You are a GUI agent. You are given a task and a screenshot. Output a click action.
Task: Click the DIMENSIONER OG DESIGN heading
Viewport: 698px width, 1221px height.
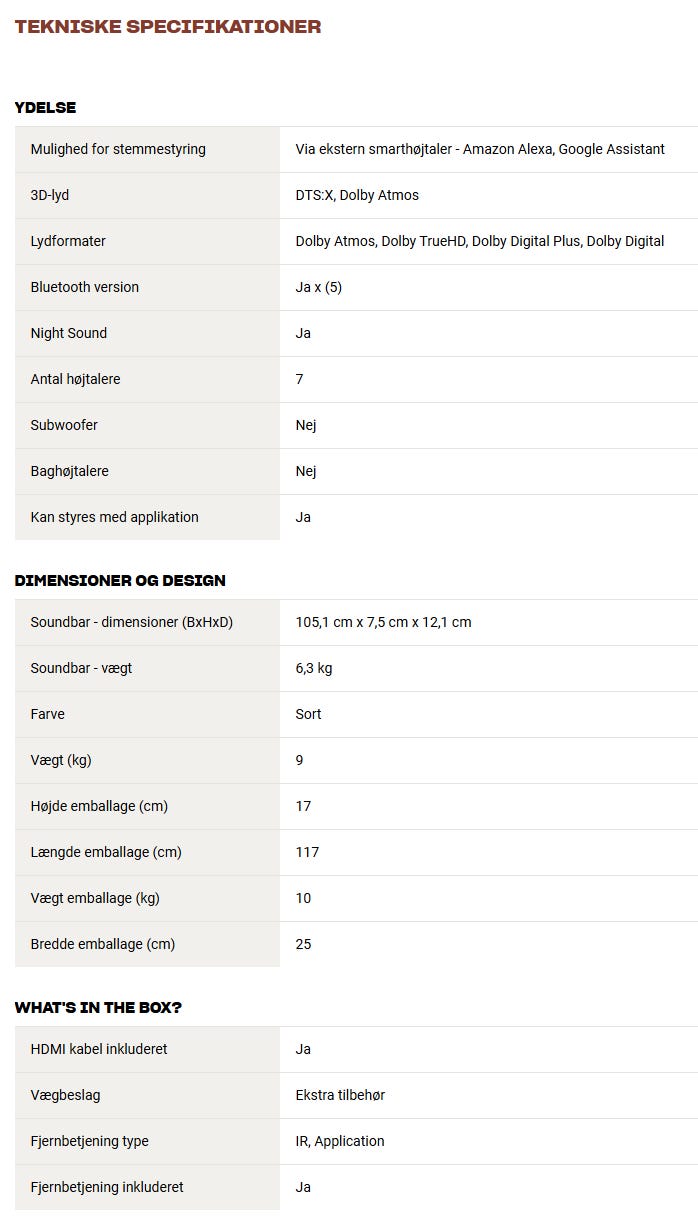(x=120, y=581)
